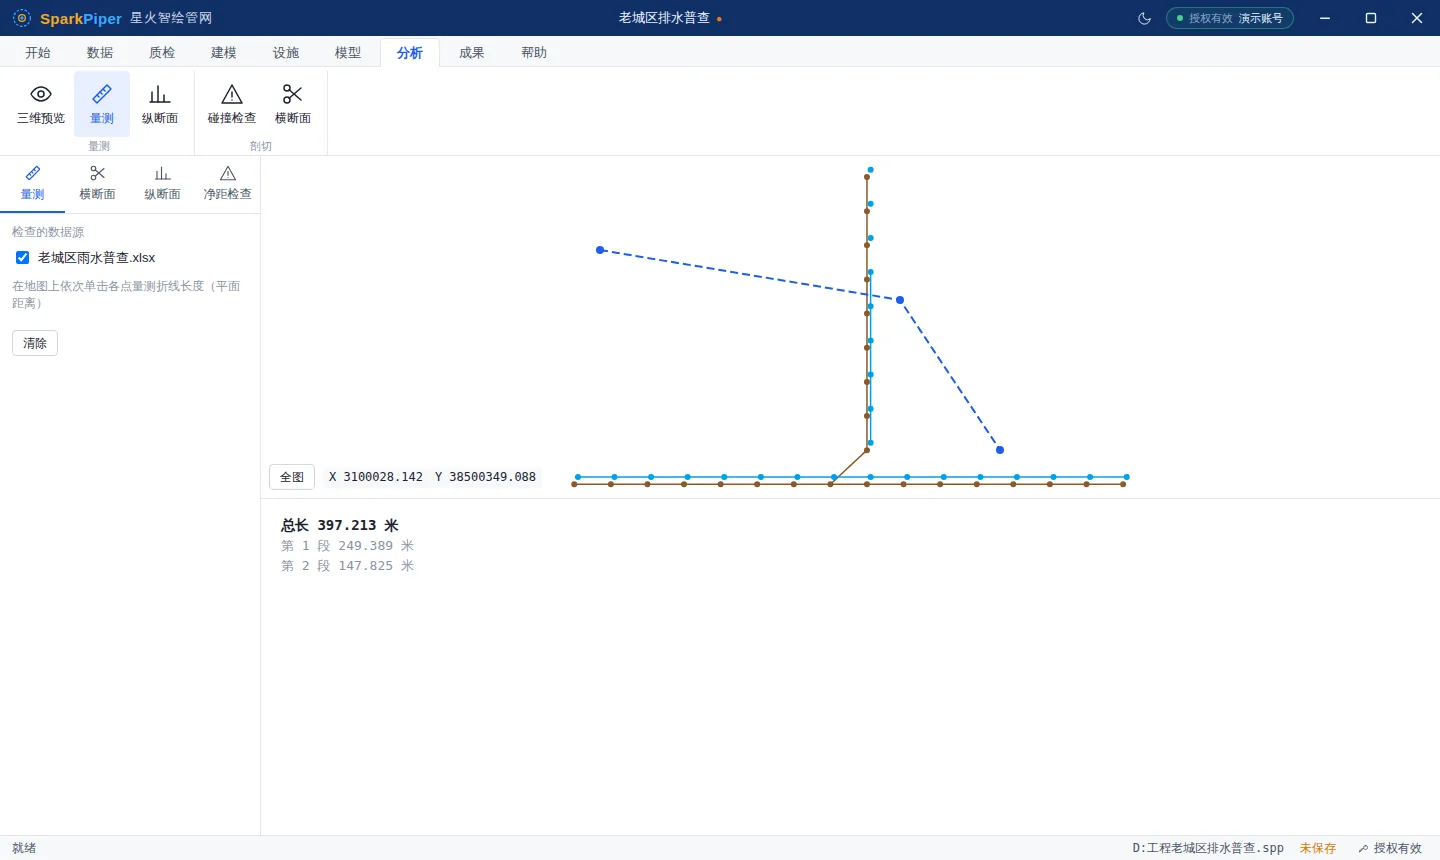
Task: Open the 建模 ribbon tab
Action: click(224, 52)
